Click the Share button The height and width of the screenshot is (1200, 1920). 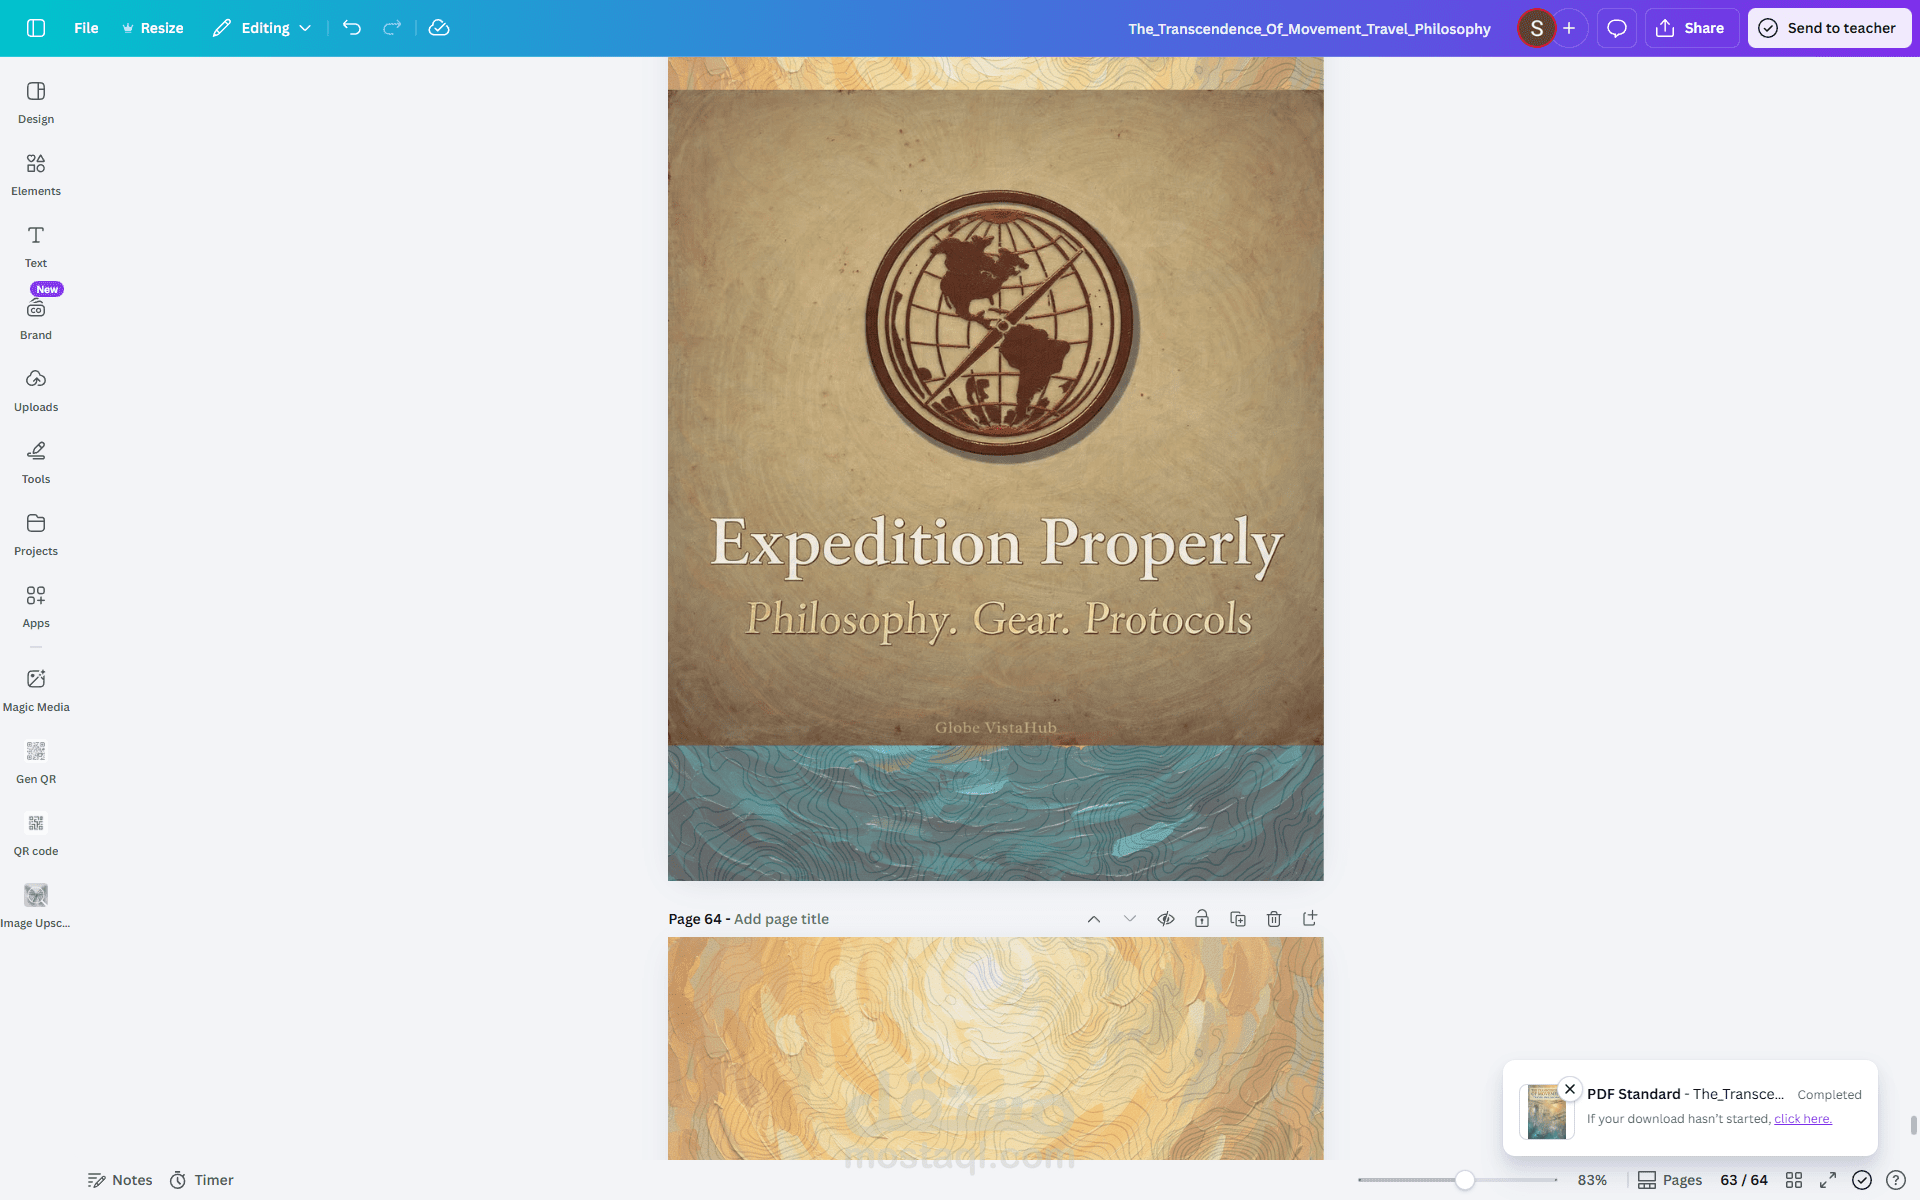[1691, 28]
